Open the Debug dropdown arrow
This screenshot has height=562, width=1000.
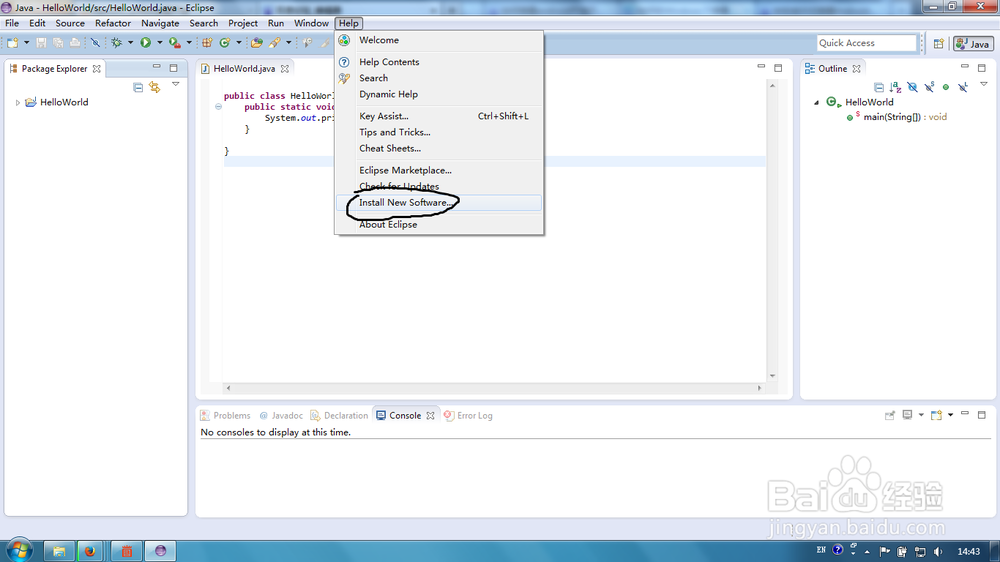click(130, 43)
